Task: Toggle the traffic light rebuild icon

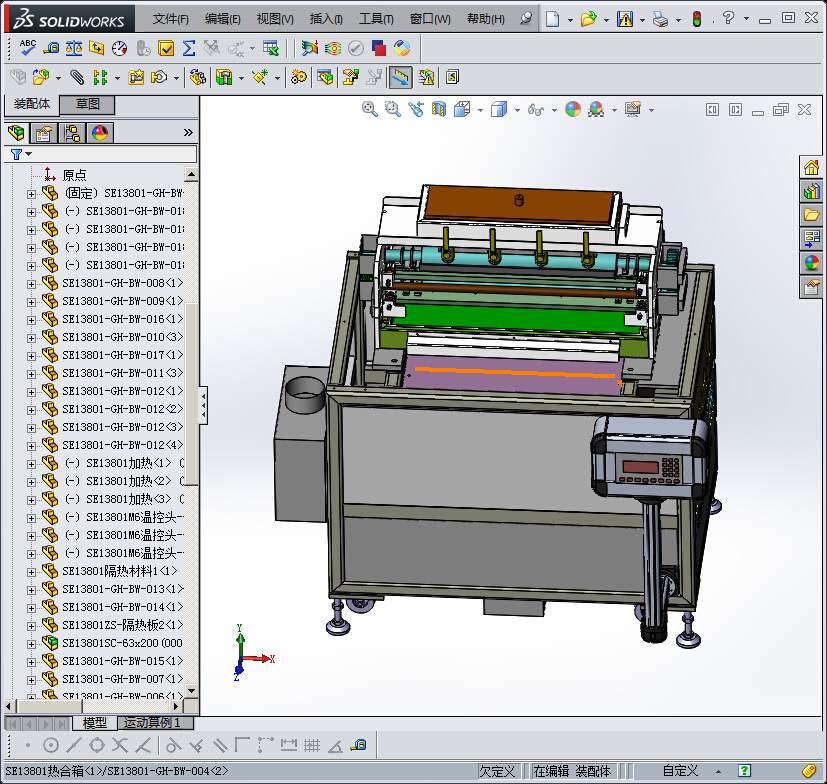Action: pos(697,19)
